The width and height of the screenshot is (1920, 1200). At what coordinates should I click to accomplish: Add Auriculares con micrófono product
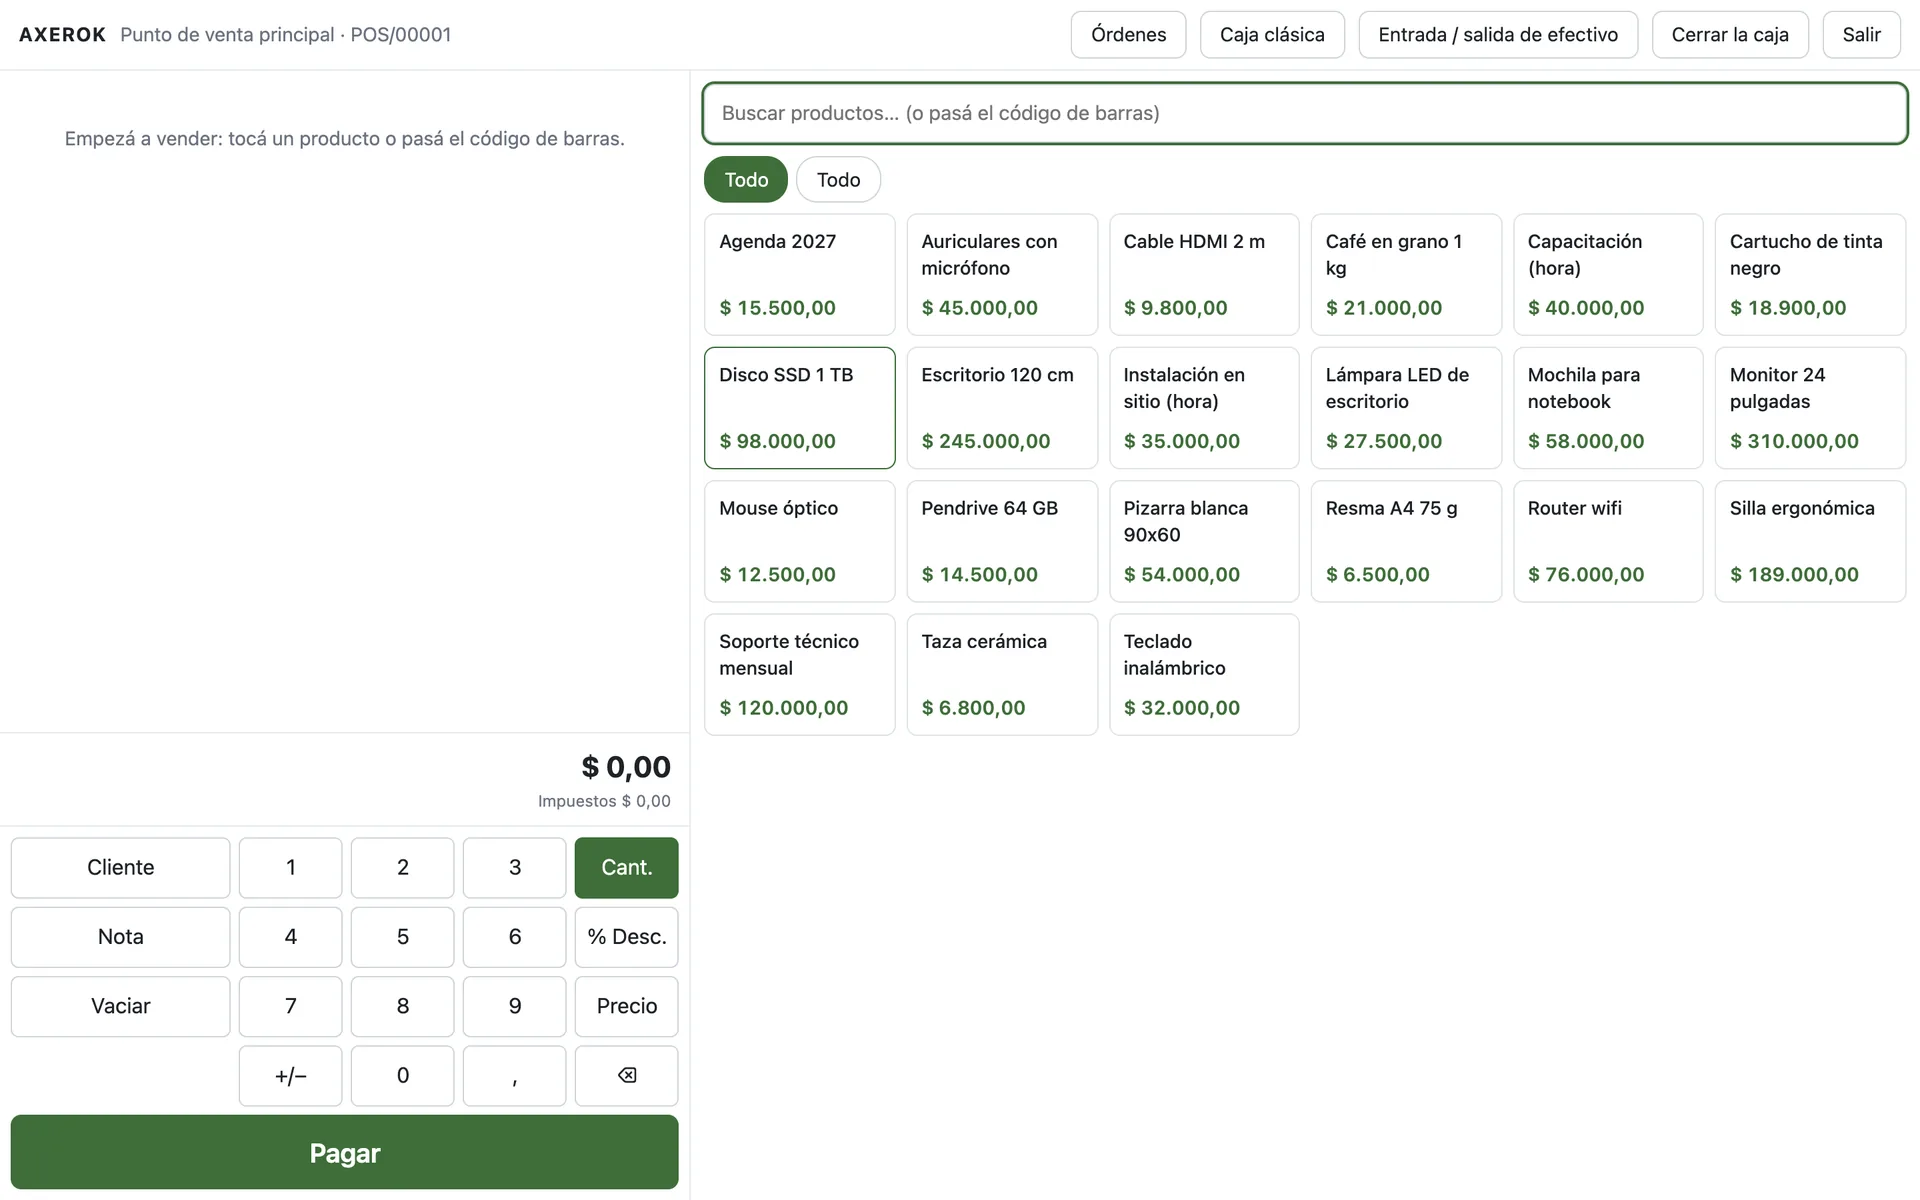(x=1002, y=274)
